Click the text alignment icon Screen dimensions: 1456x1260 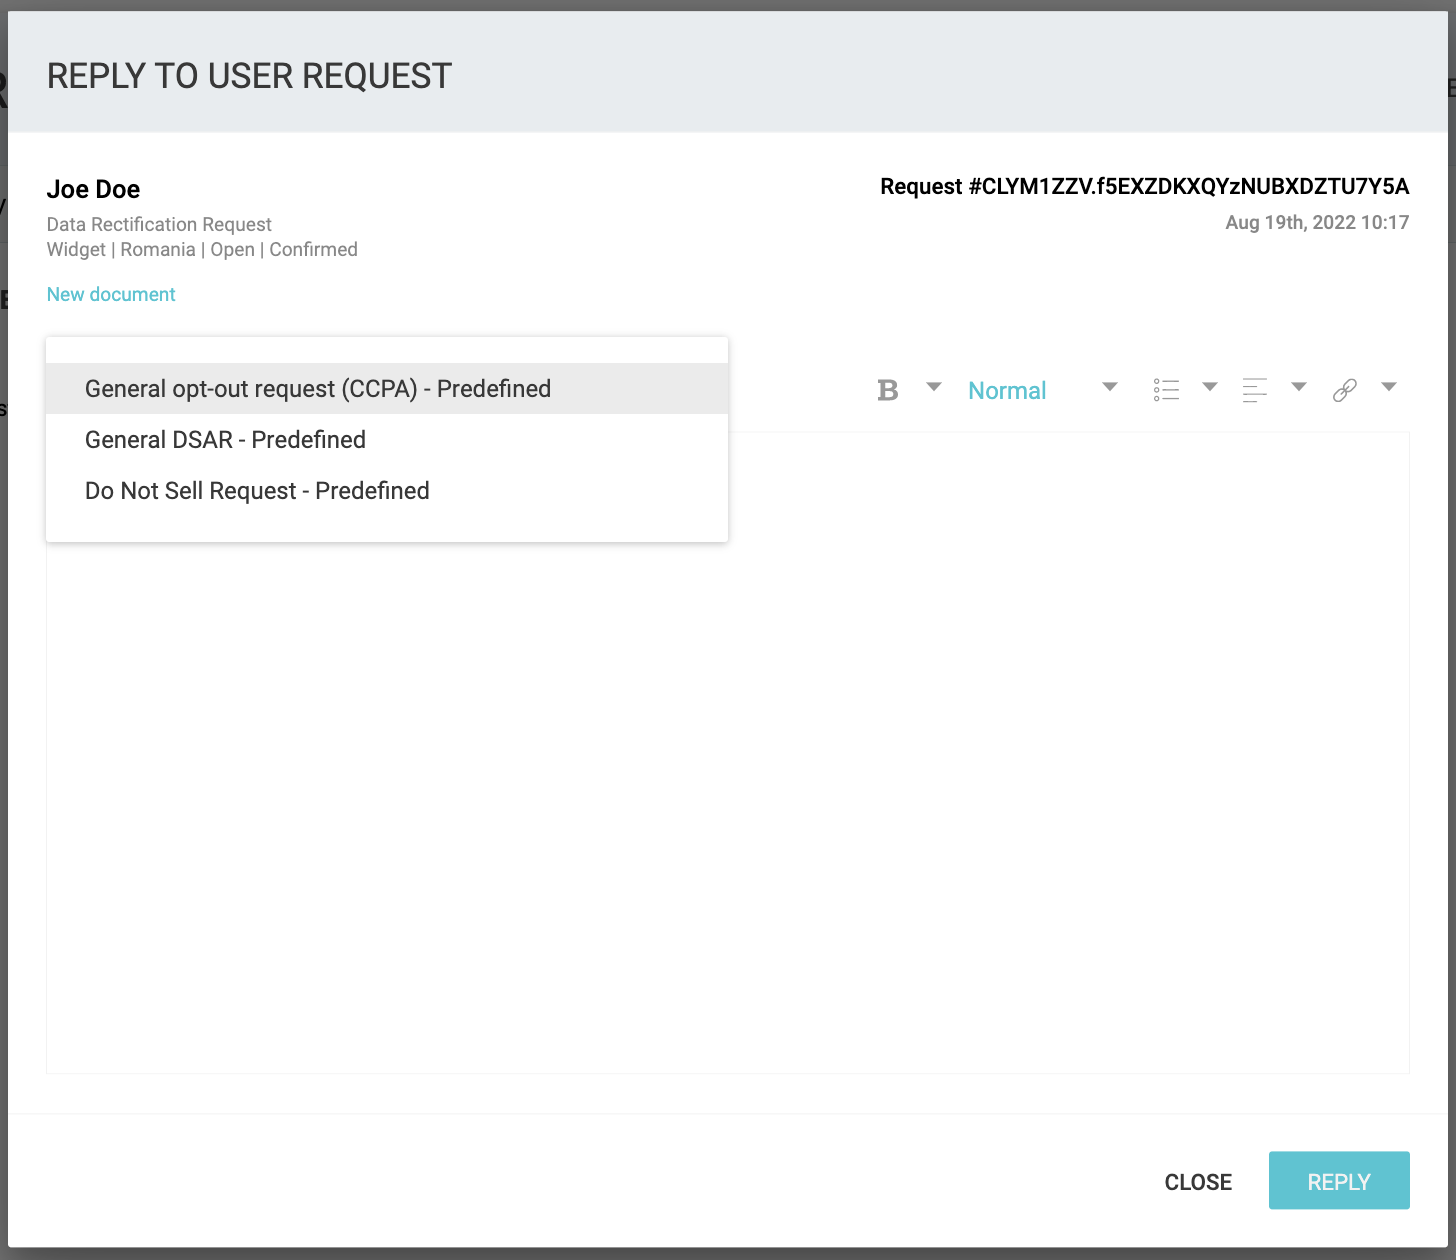coord(1255,390)
